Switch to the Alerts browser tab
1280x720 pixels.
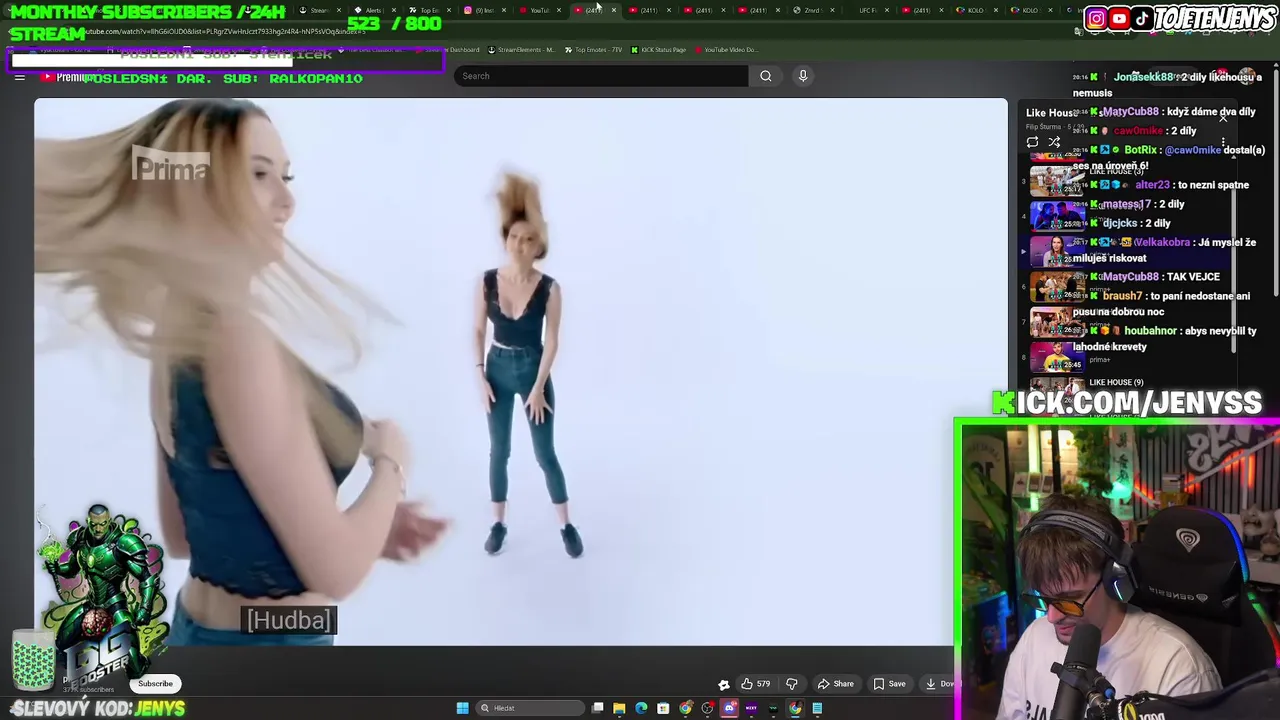[x=372, y=10]
